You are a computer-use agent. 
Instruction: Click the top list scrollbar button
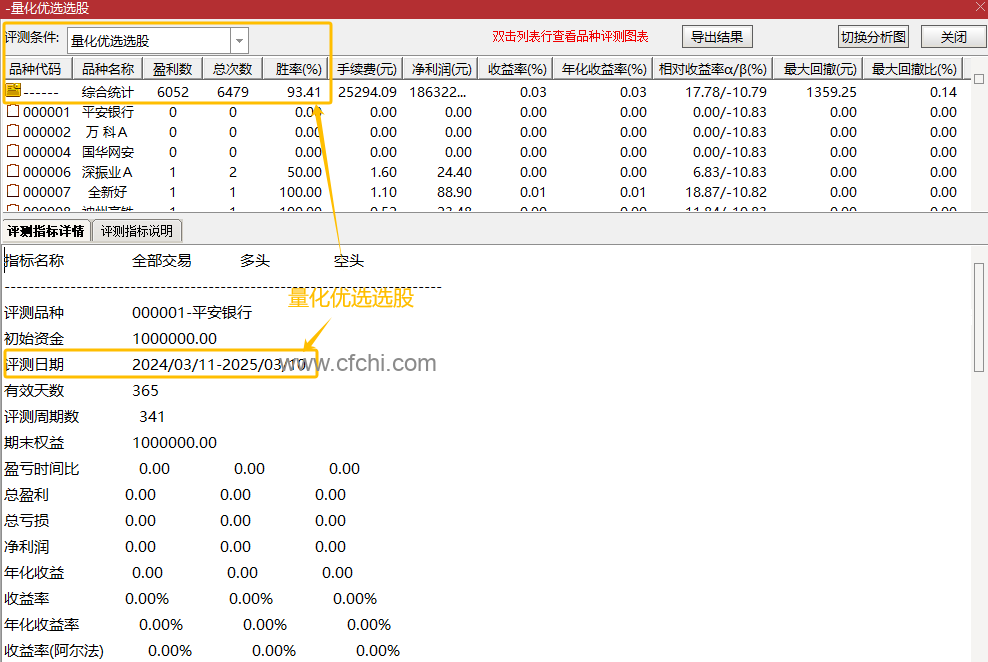(x=979, y=79)
